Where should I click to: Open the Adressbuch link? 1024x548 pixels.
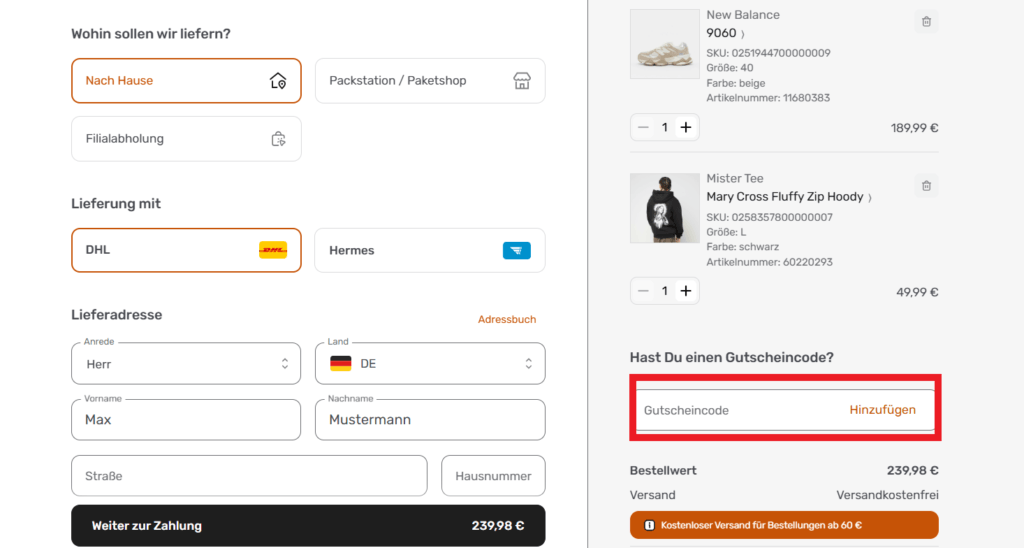tap(507, 319)
